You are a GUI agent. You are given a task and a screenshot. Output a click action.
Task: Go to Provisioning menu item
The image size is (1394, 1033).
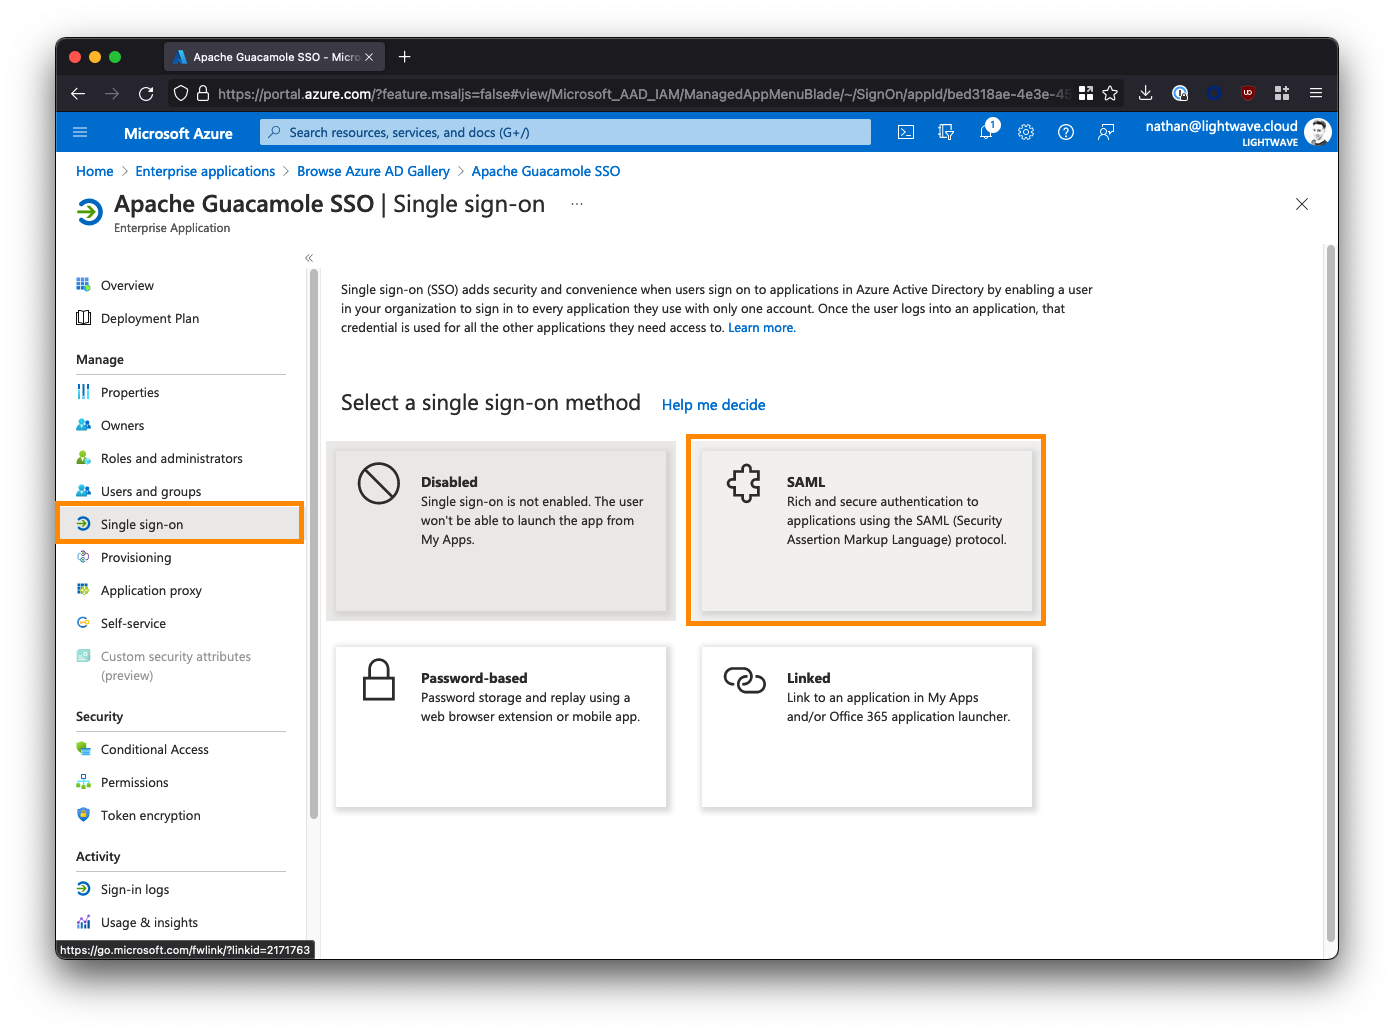pos(136,557)
